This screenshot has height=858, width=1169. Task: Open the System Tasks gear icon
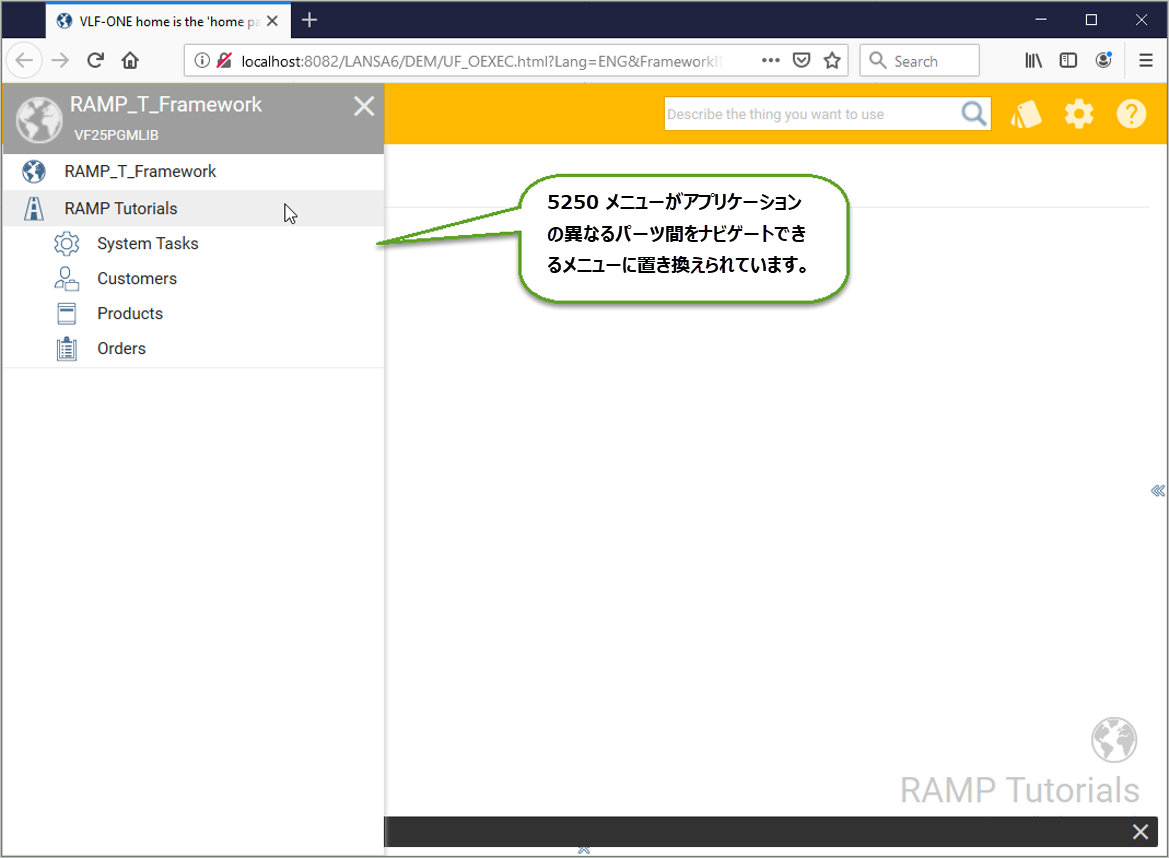(66, 243)
